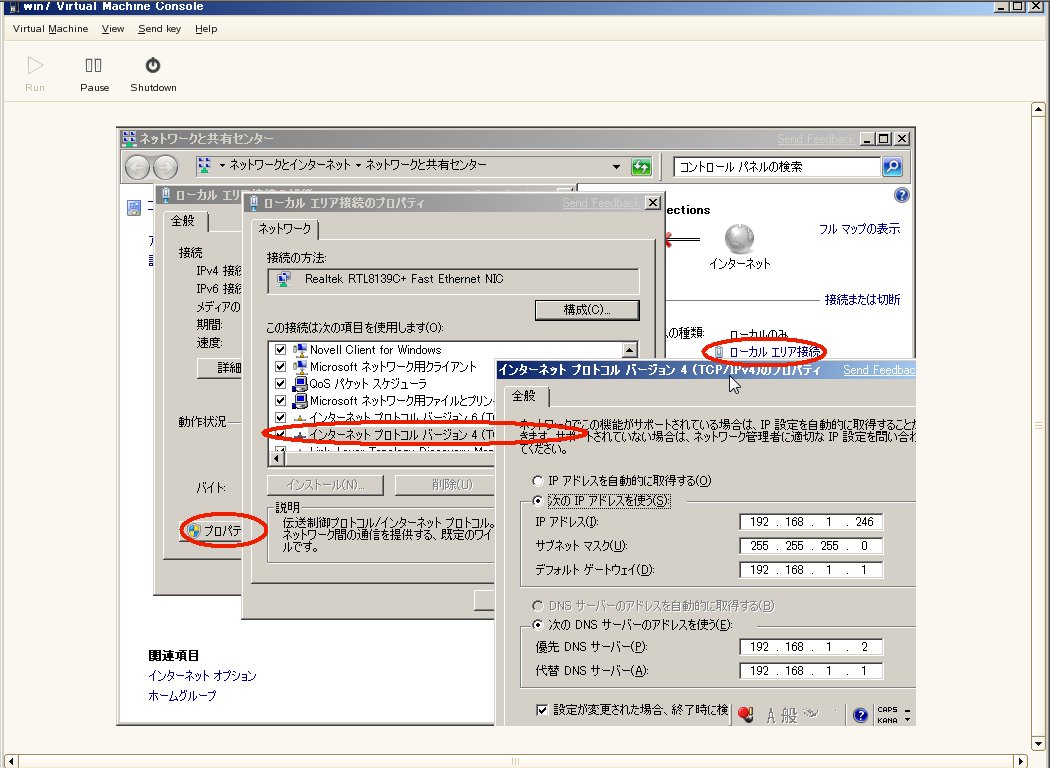Open ローカル エリア接続 link
Screen dimensions: 1050x768
pyautogui.click(x=775, y=352)
